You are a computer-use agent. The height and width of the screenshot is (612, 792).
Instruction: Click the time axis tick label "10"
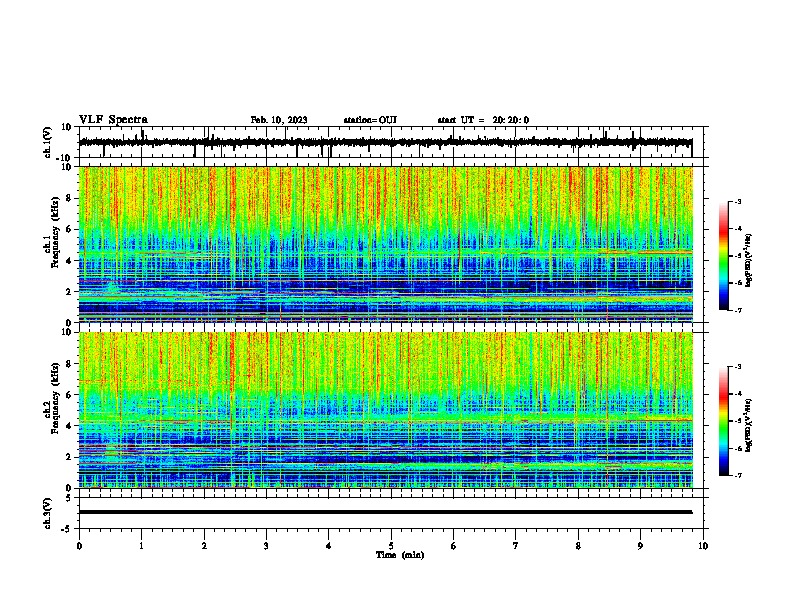pyautogui.click(x=703, y=546)
